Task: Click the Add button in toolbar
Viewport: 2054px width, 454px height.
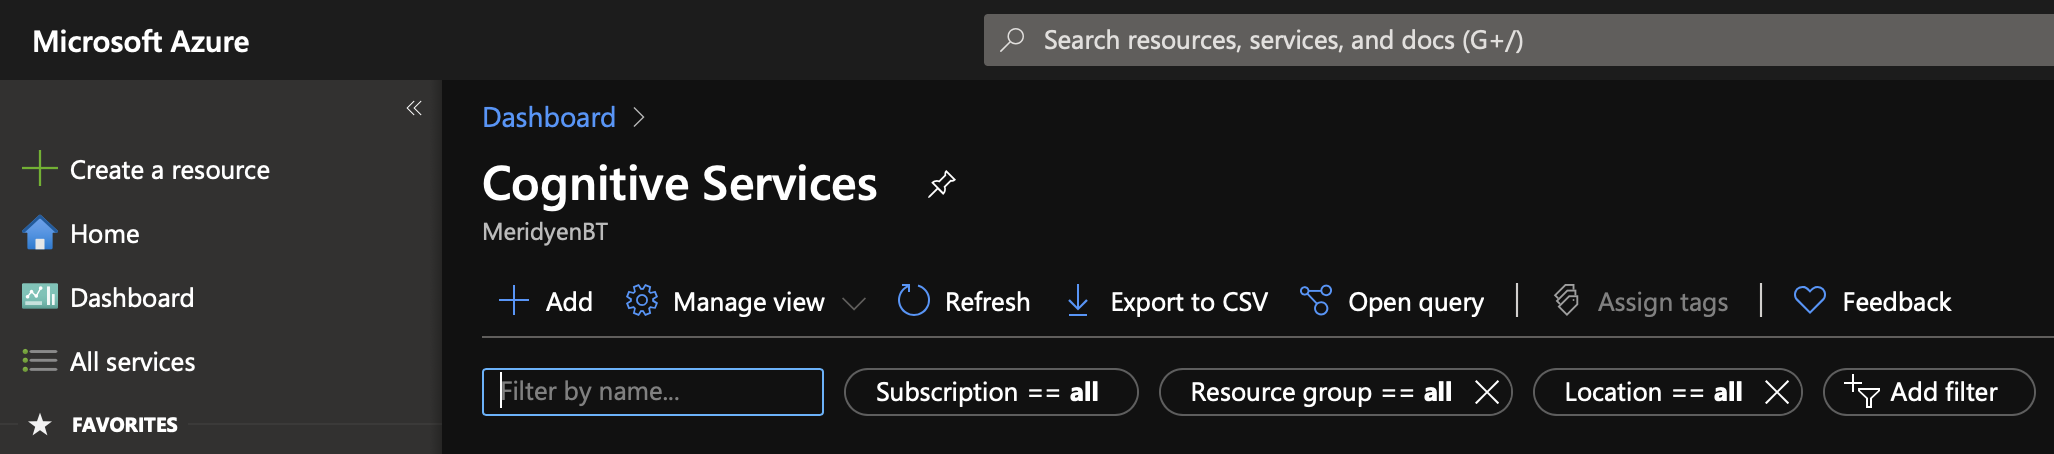Action: (546, 301)
